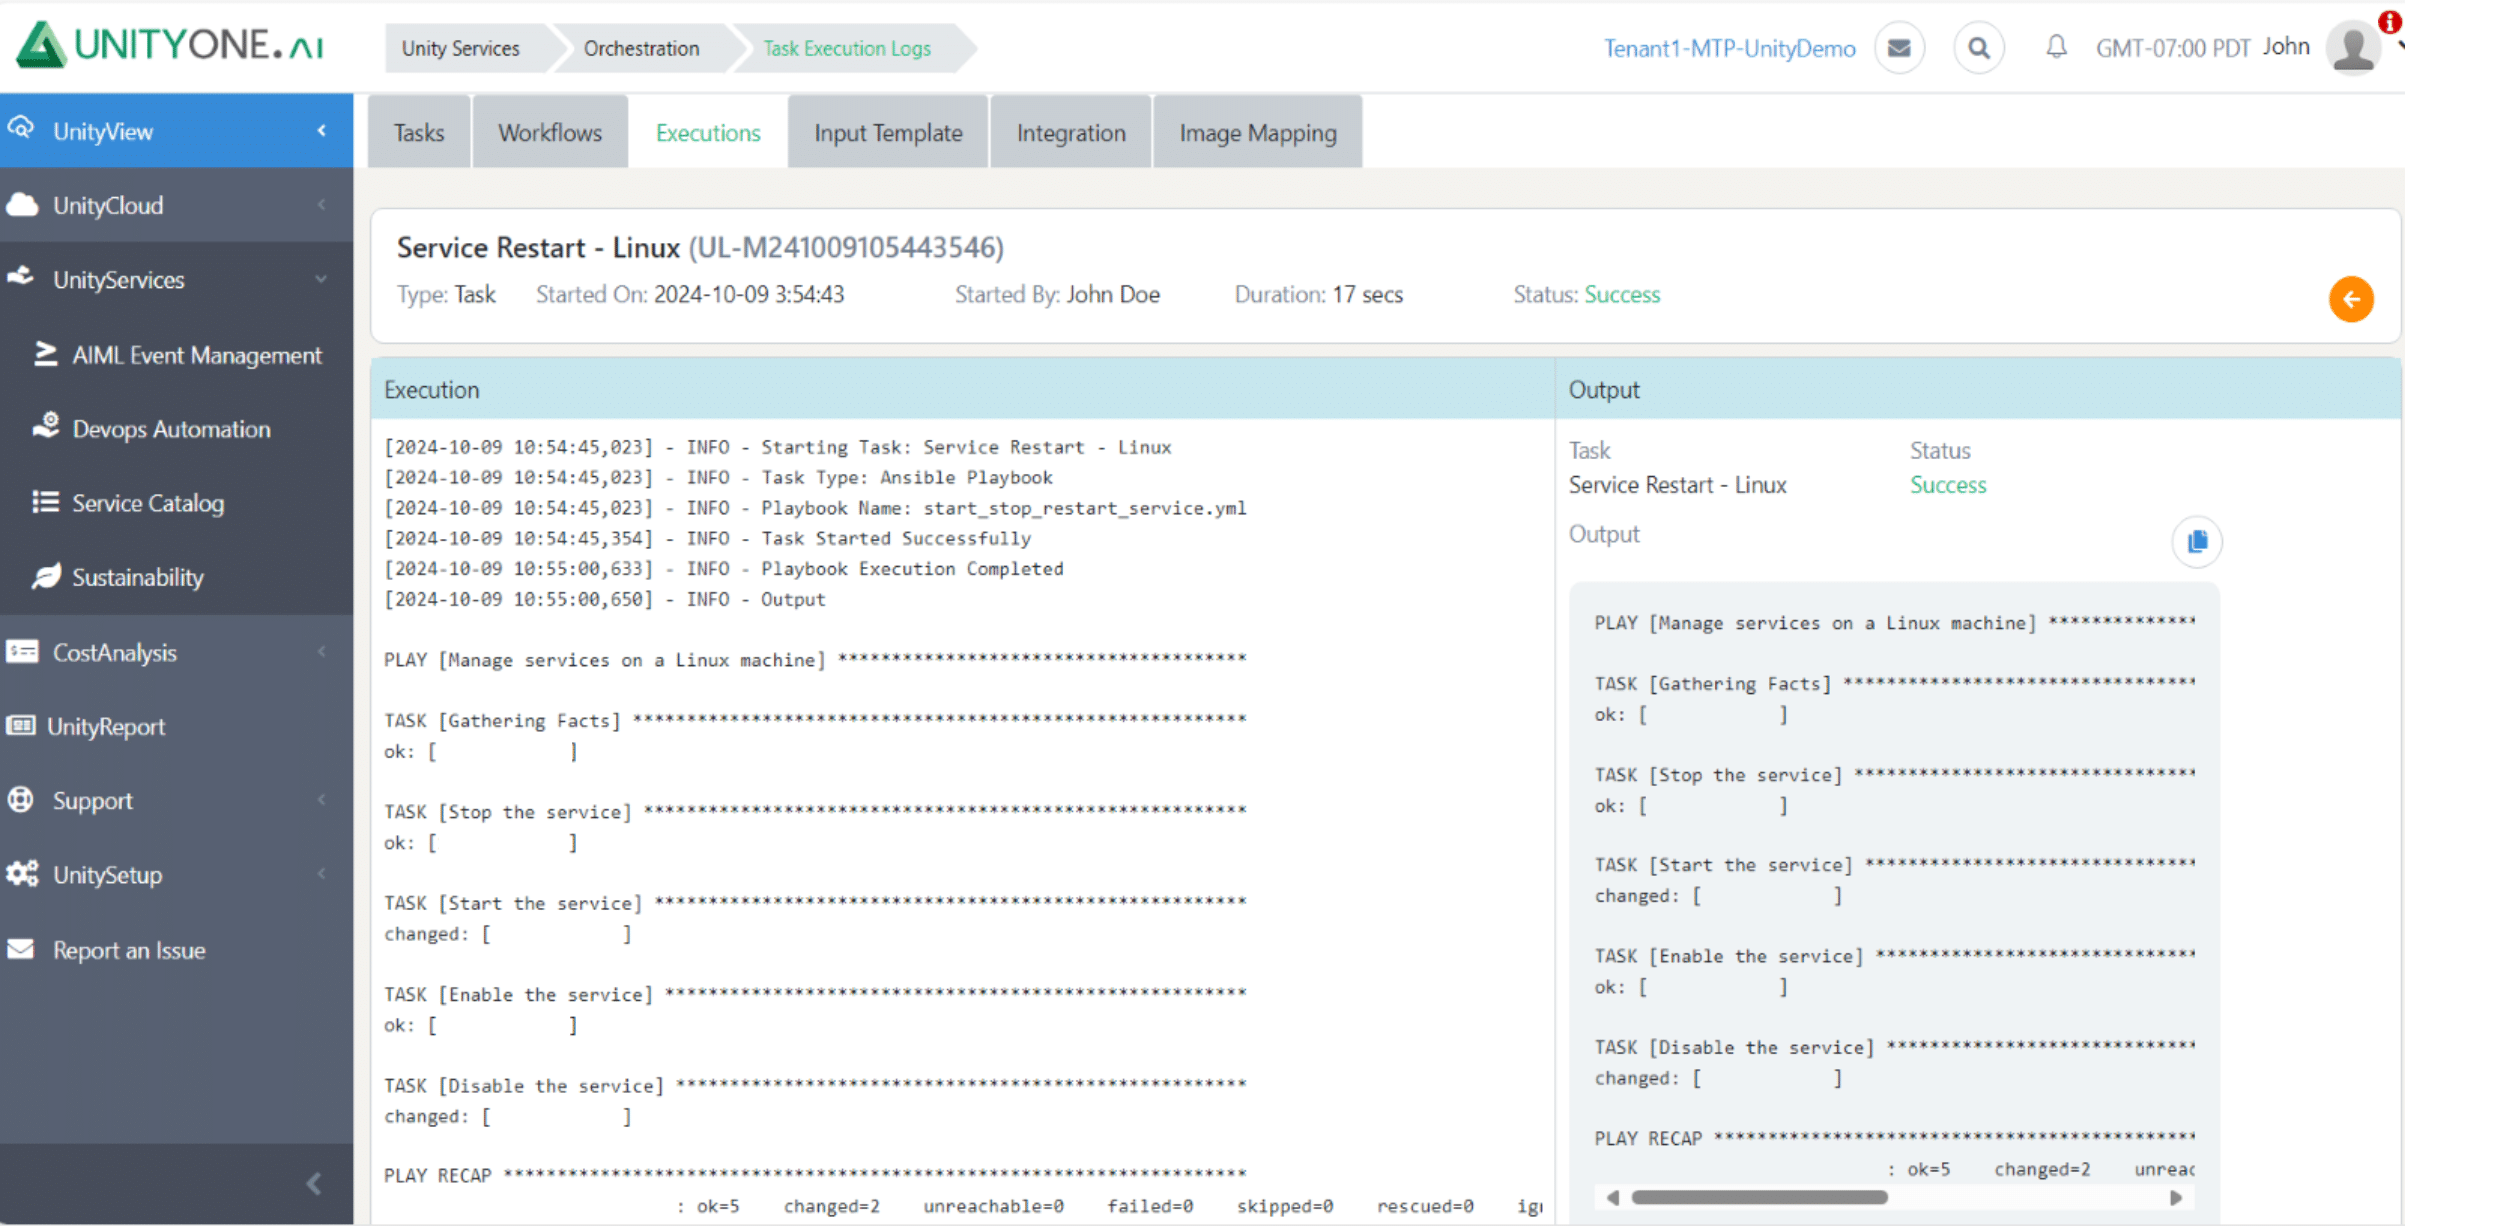Open Service Catalog menu item
2500x1227 pixels.
[148, 503]
